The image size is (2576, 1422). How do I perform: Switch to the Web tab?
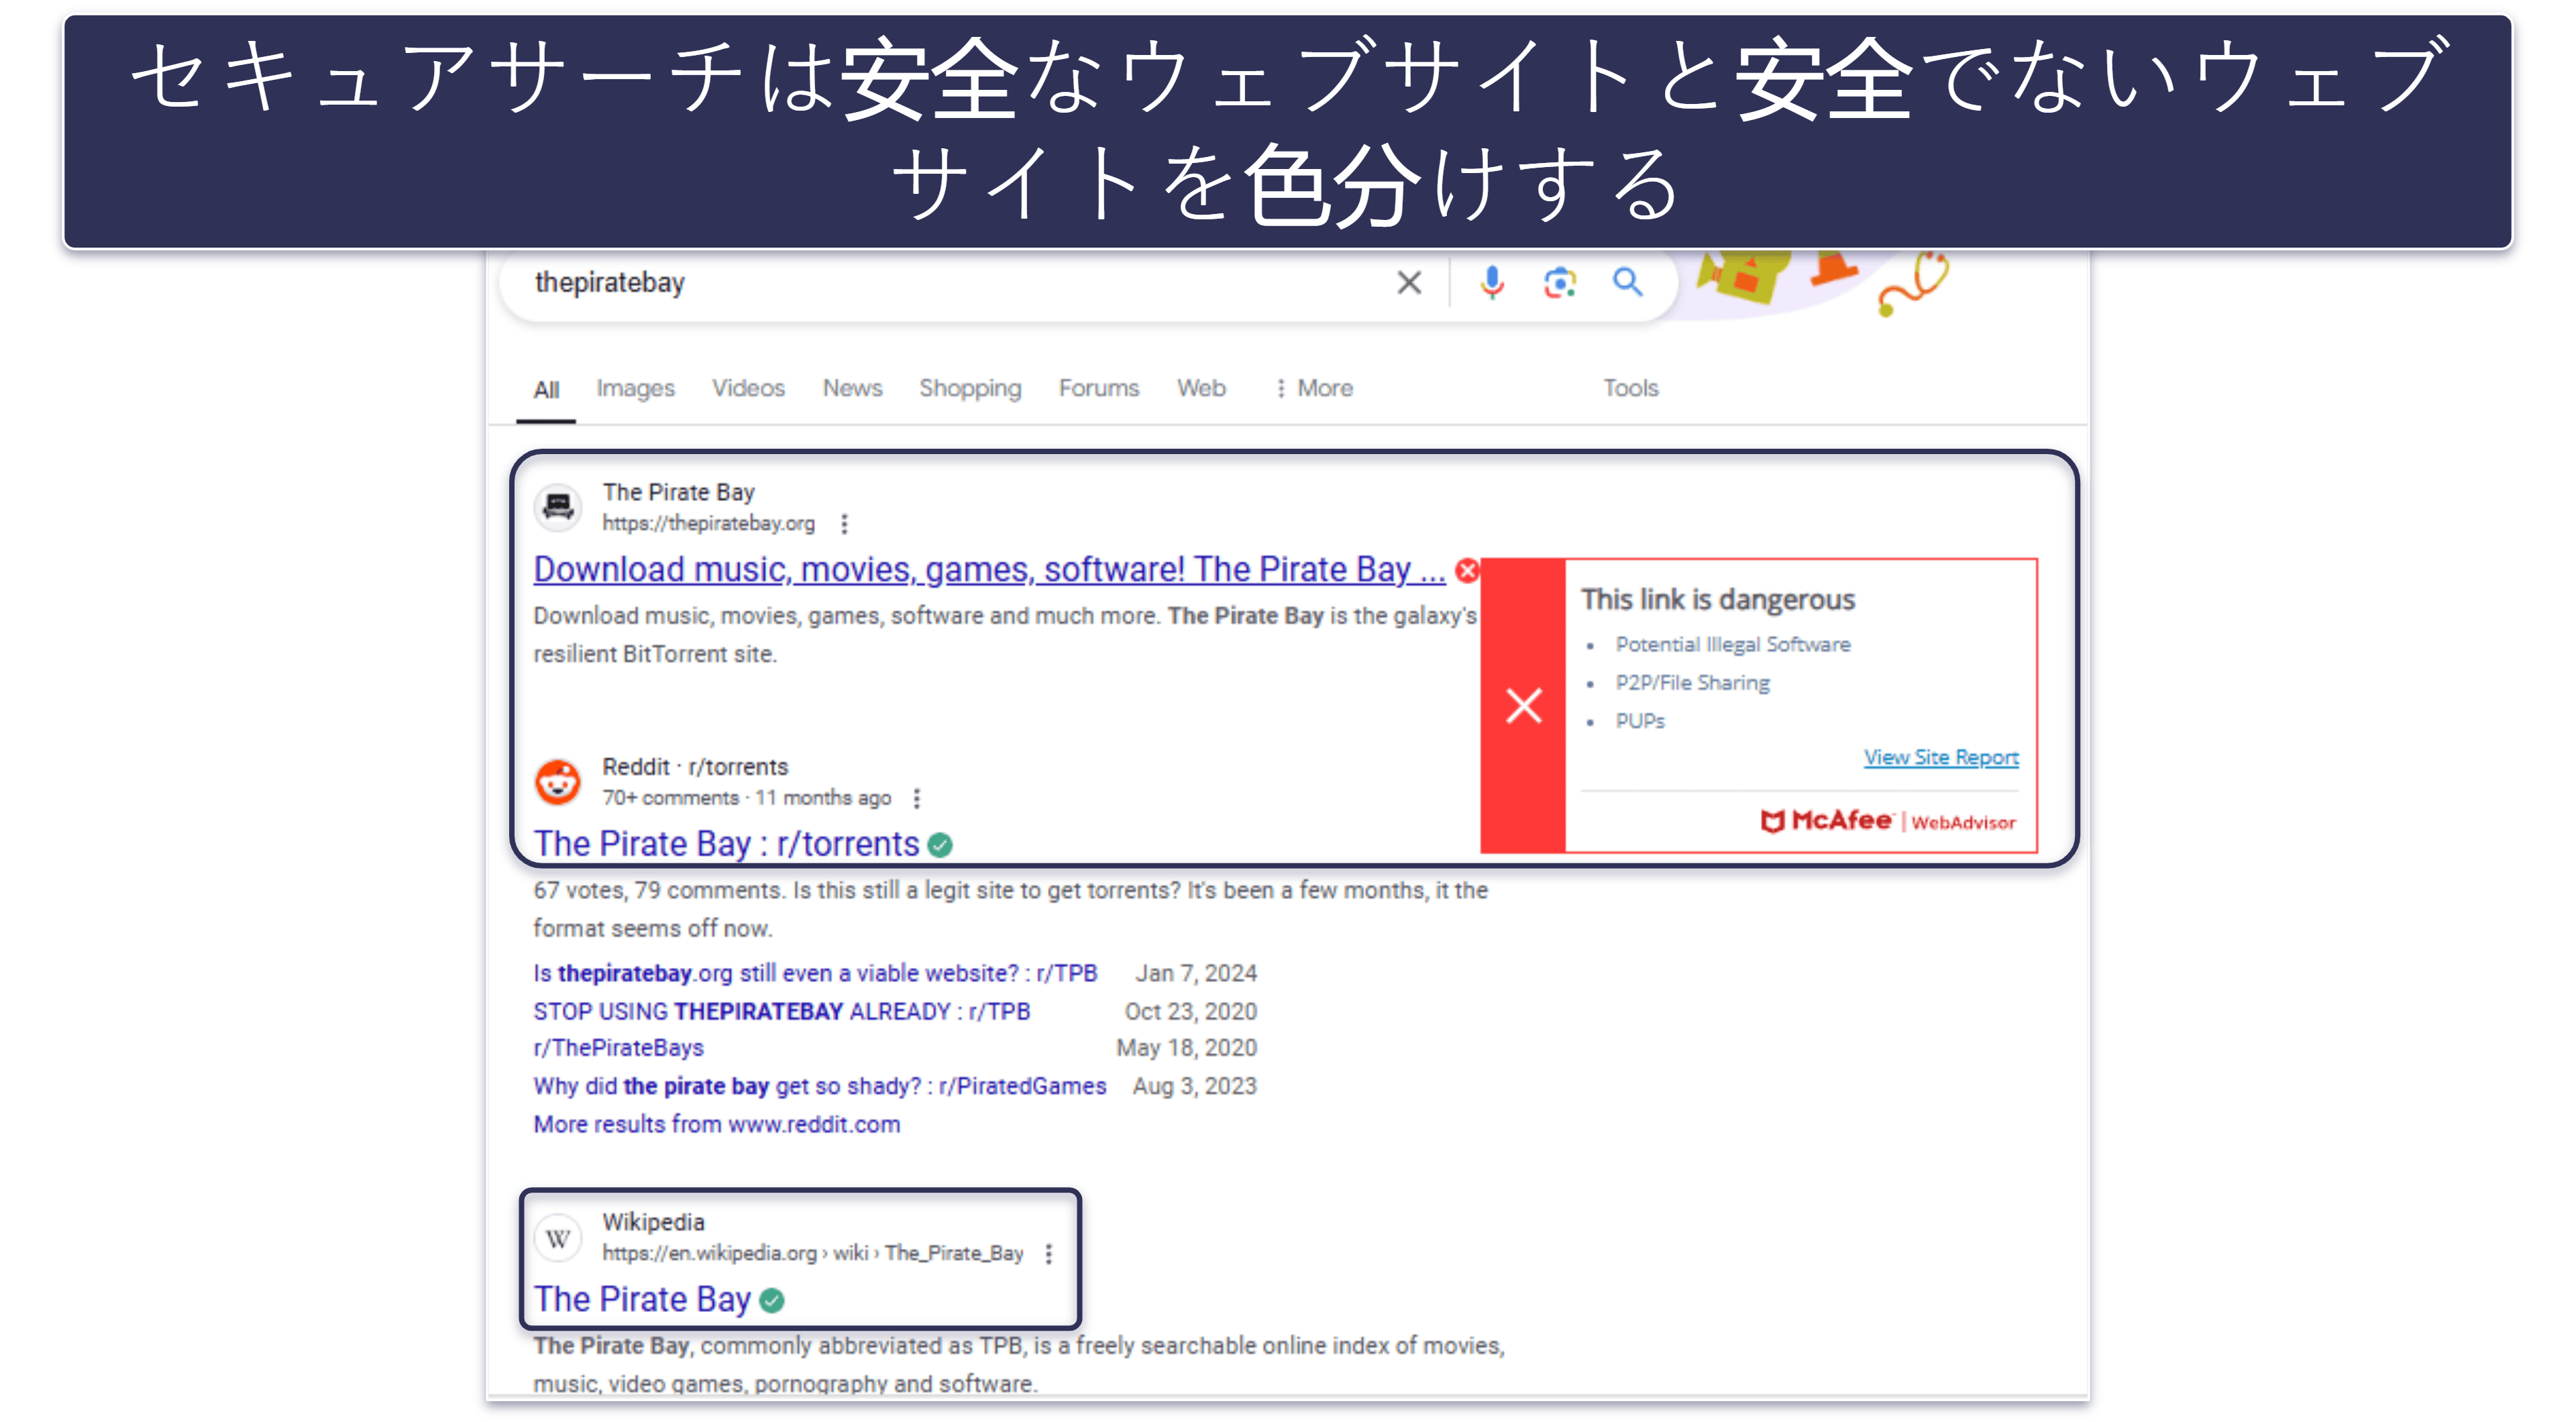[1201, 388]
